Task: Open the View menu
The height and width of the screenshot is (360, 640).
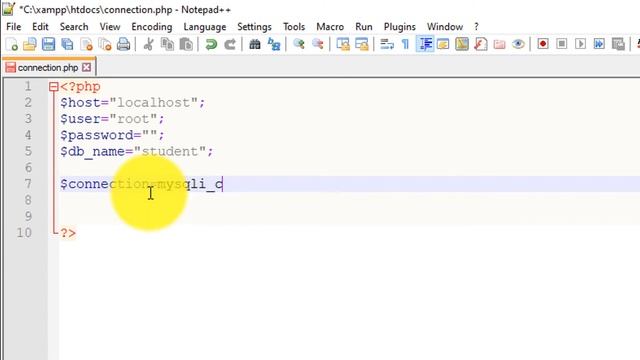Action: click(x=110, y=27)
